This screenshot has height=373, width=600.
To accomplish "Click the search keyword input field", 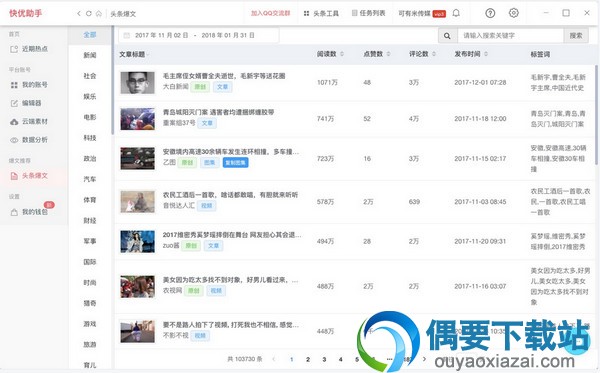I will pos(511,36).
